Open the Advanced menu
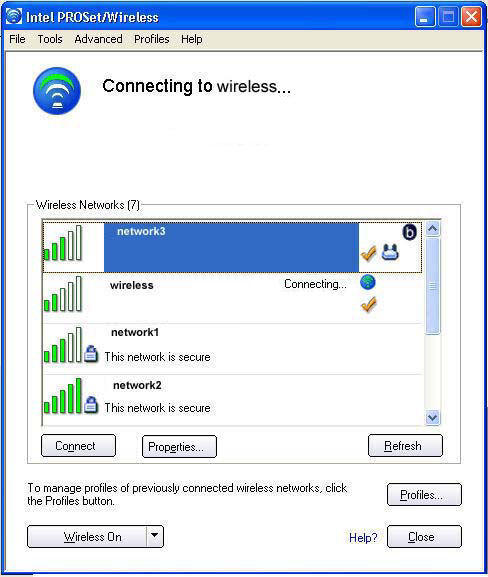Image resolution: width=488 pixels, height=577 pixels. pyautogui.click(x=98, y=39)
